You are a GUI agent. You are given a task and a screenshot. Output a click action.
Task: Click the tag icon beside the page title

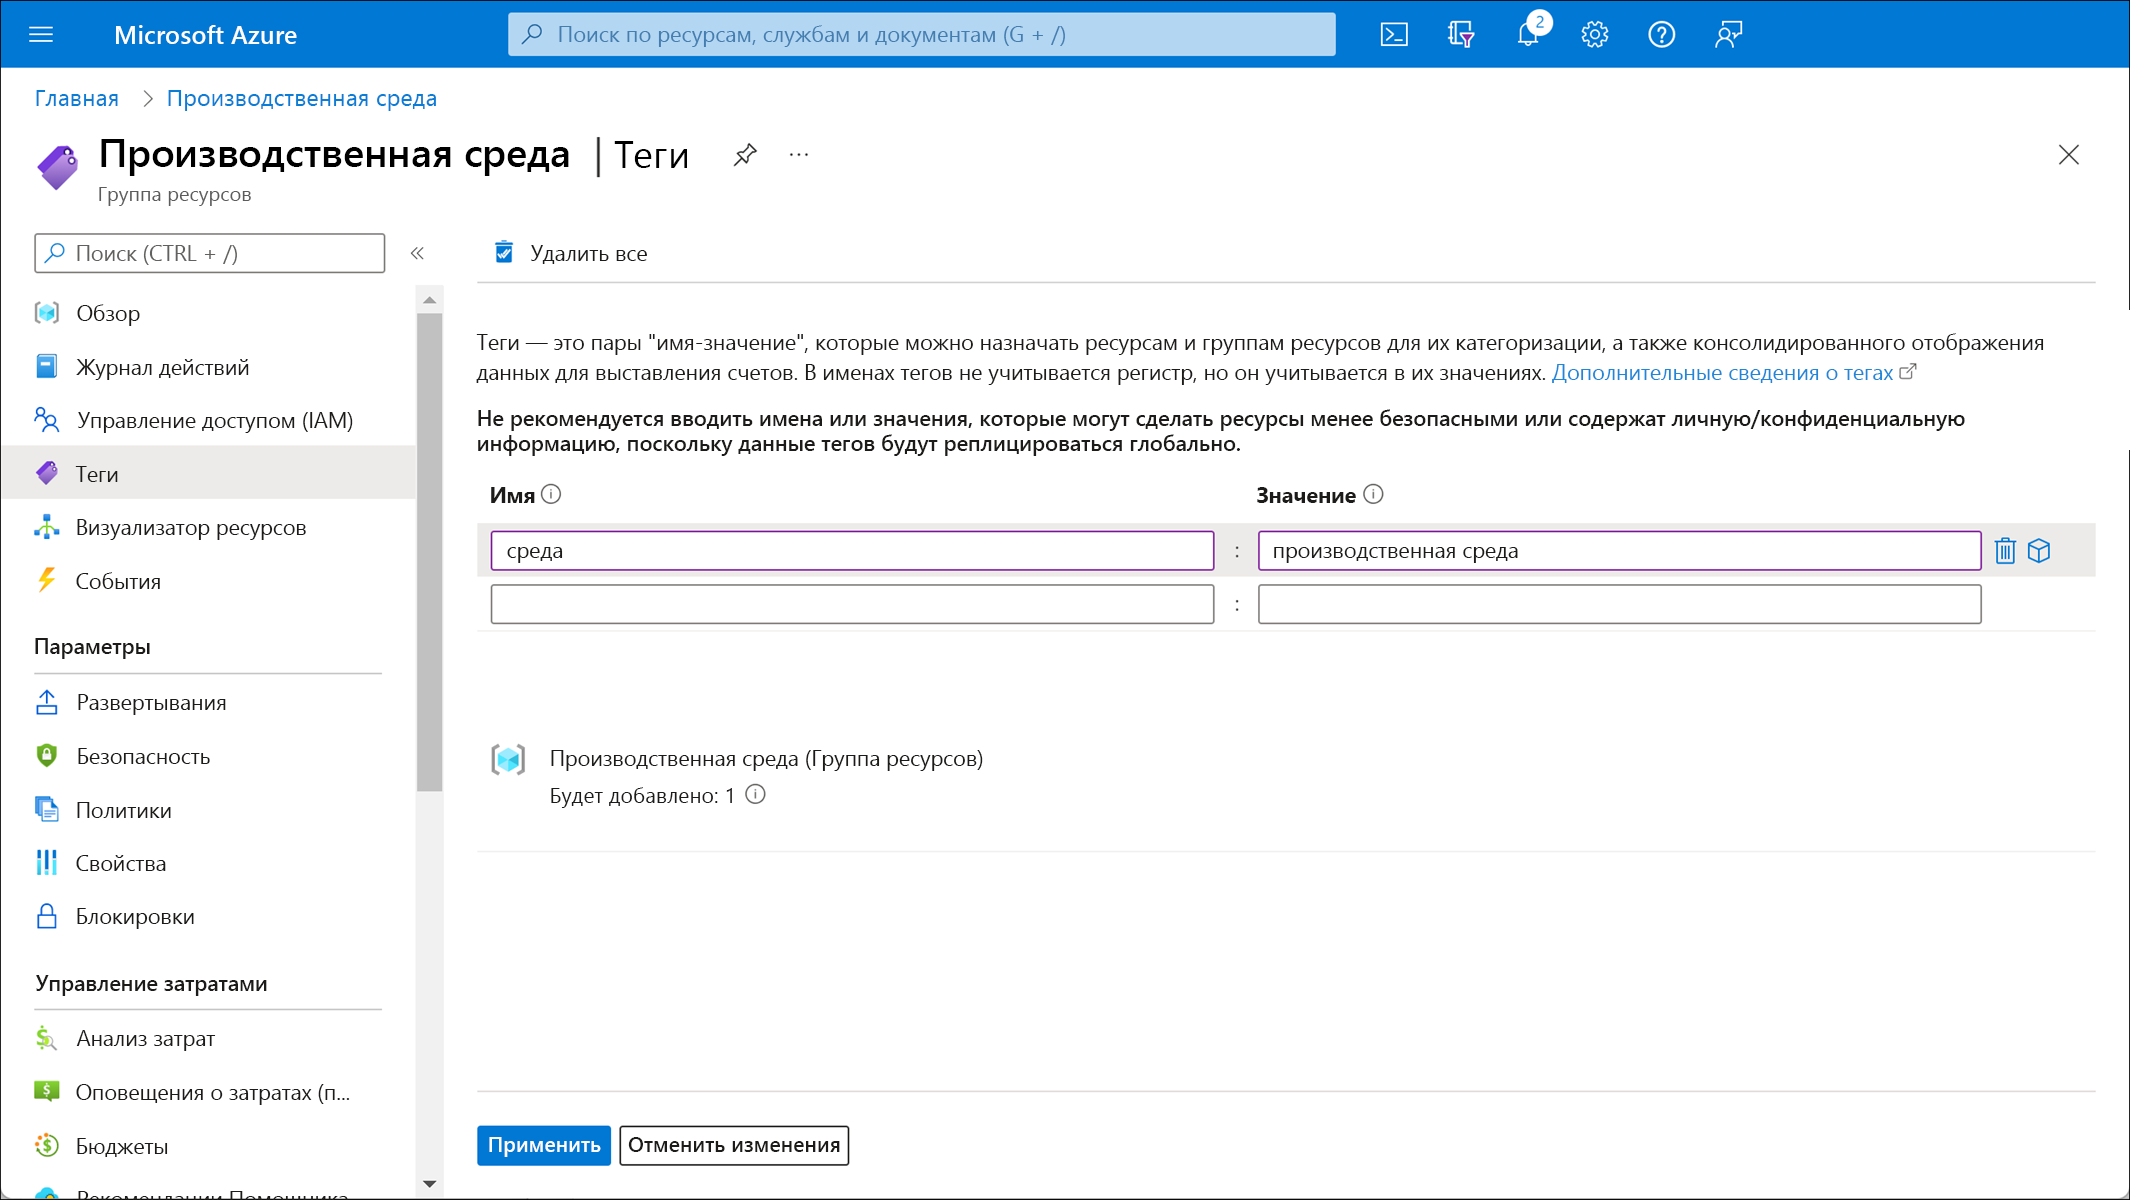pos(58,167)
